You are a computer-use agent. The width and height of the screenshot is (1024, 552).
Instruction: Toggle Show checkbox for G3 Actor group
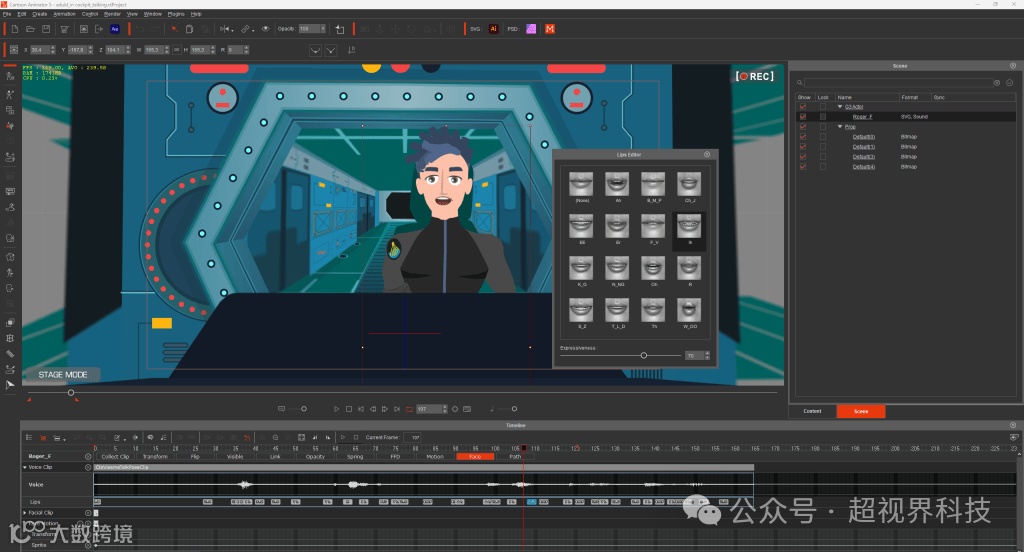(803, 106)
